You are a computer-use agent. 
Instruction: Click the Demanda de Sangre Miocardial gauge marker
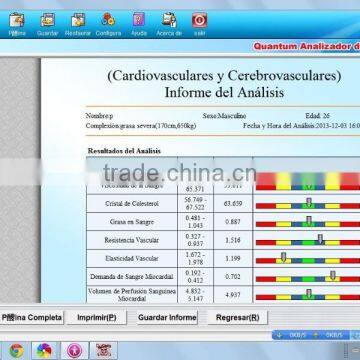[333, 275]
